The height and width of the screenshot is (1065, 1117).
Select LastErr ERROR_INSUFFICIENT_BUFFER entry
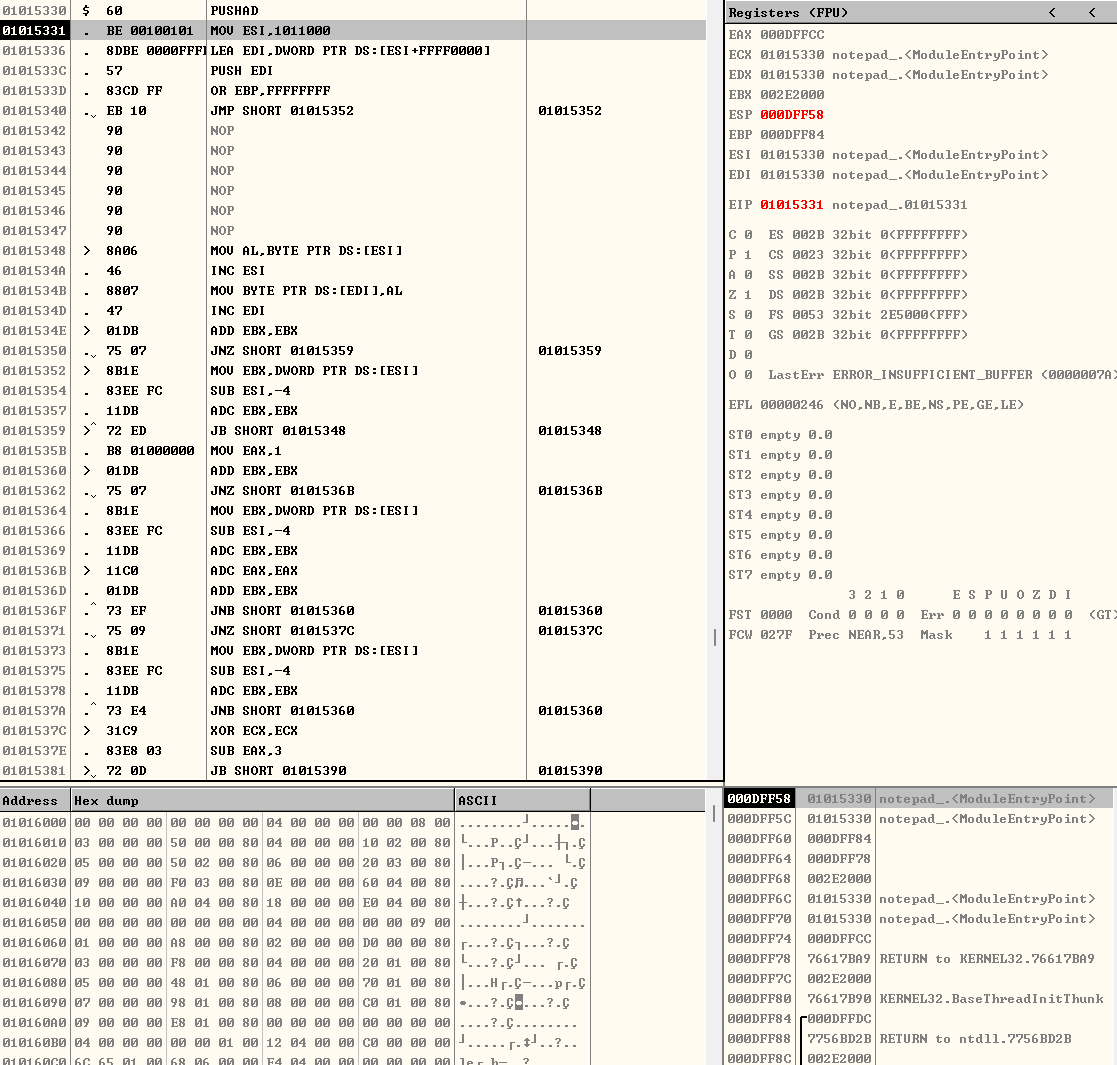pyautogui.click(x=942, y=374)
